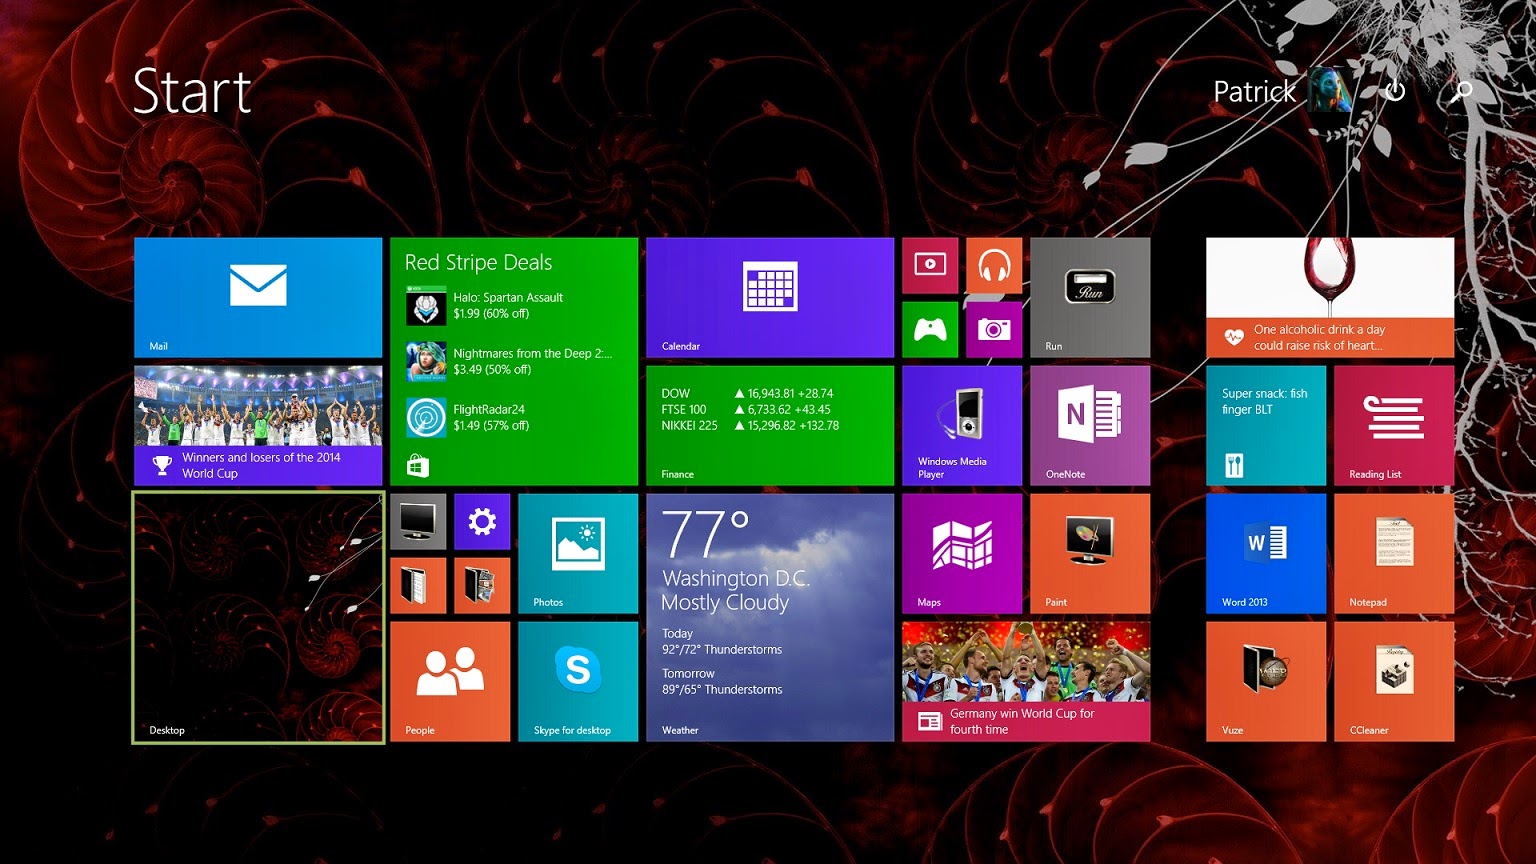This screenshot has width=1536, height=864.
Task: Click the Store bag icon in the deals tile
Action: (418, 466)
